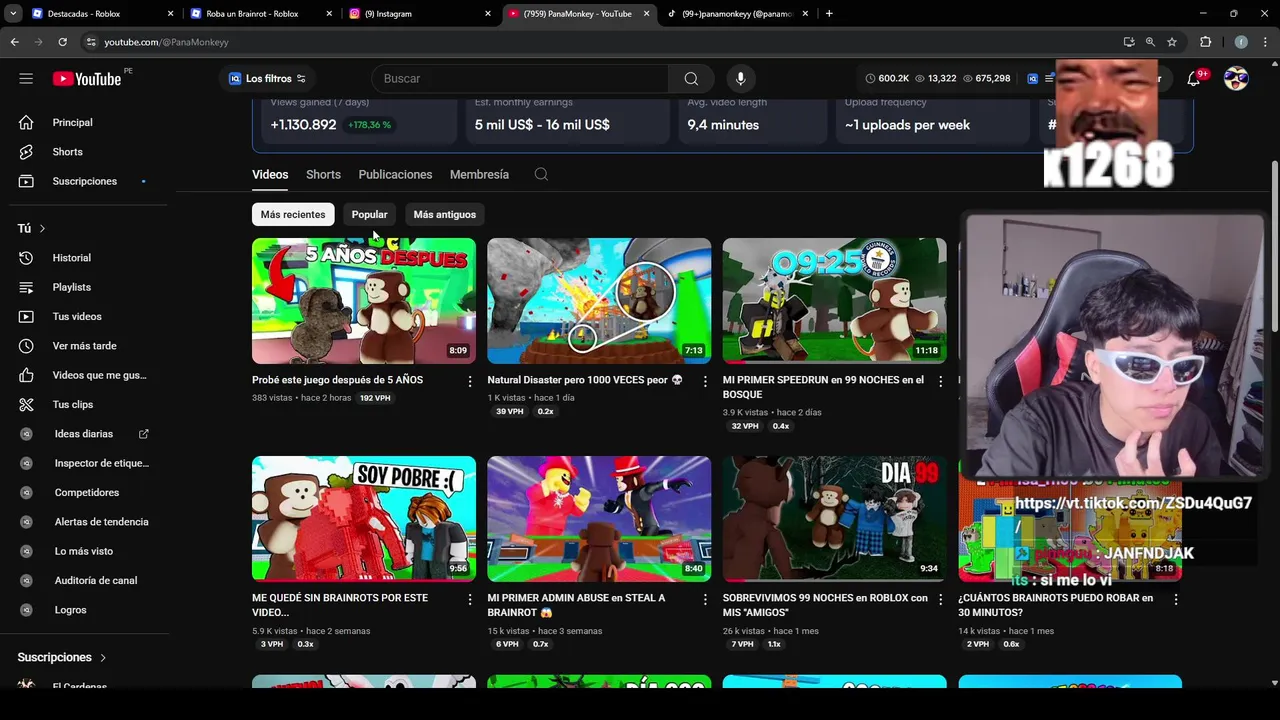Switch to the channel Shorts tab

tap(323, 174)
